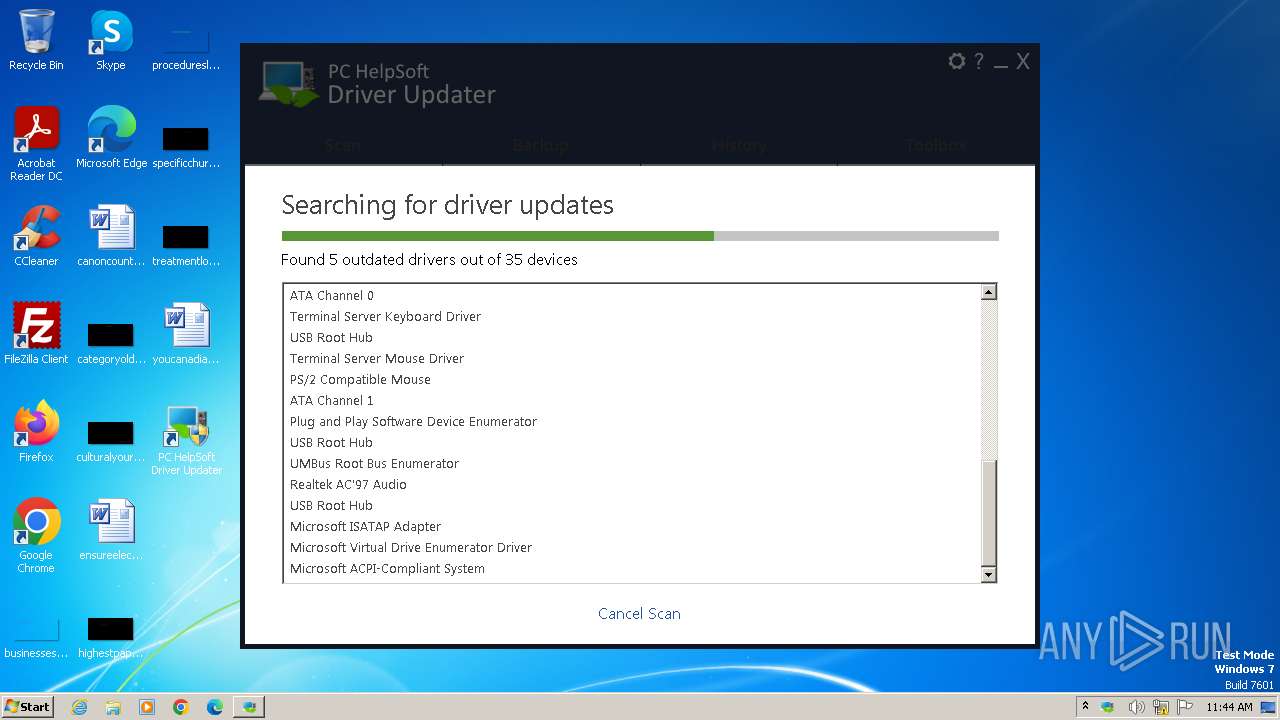Image resolution: width=1280 pixels, height=720 pixels.
Task: Select PS/2 Compatible Mouse row
Action: (632, 380)
